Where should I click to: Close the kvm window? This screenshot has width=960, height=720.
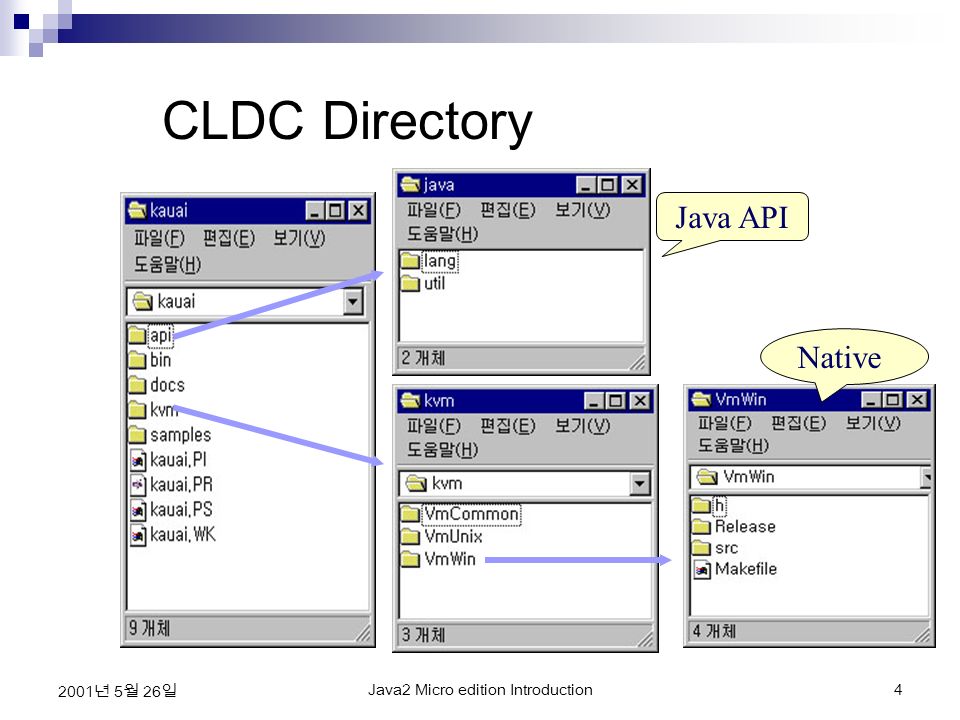(x=640, y=401)
